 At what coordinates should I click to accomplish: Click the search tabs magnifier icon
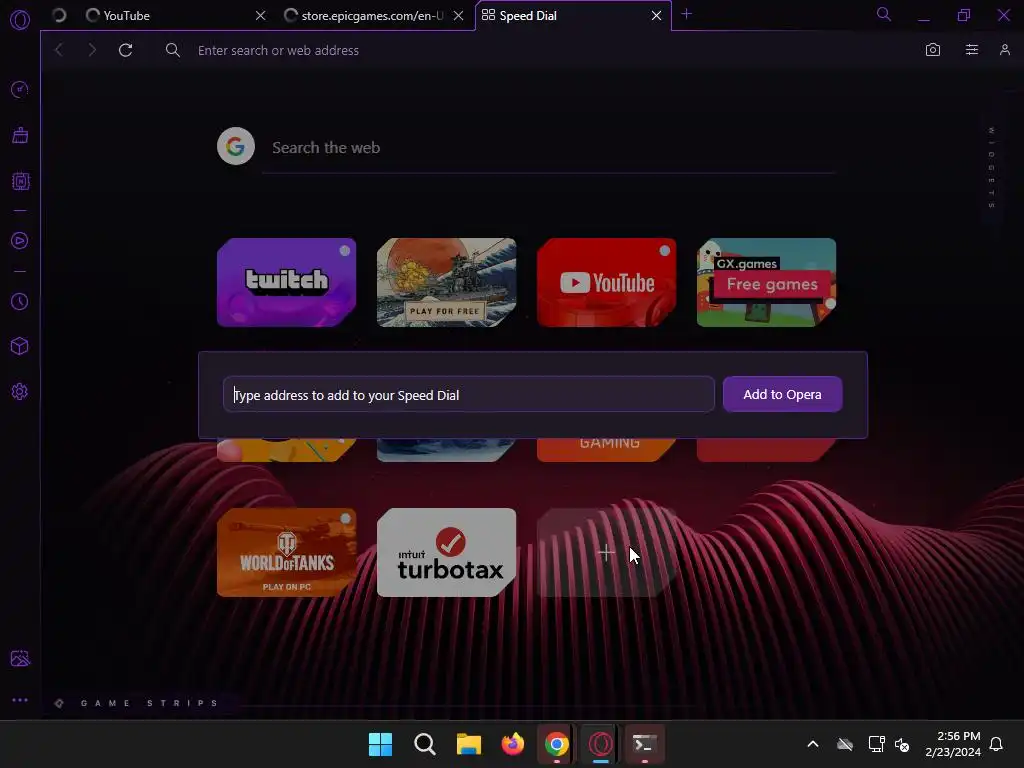click(884, 14)
